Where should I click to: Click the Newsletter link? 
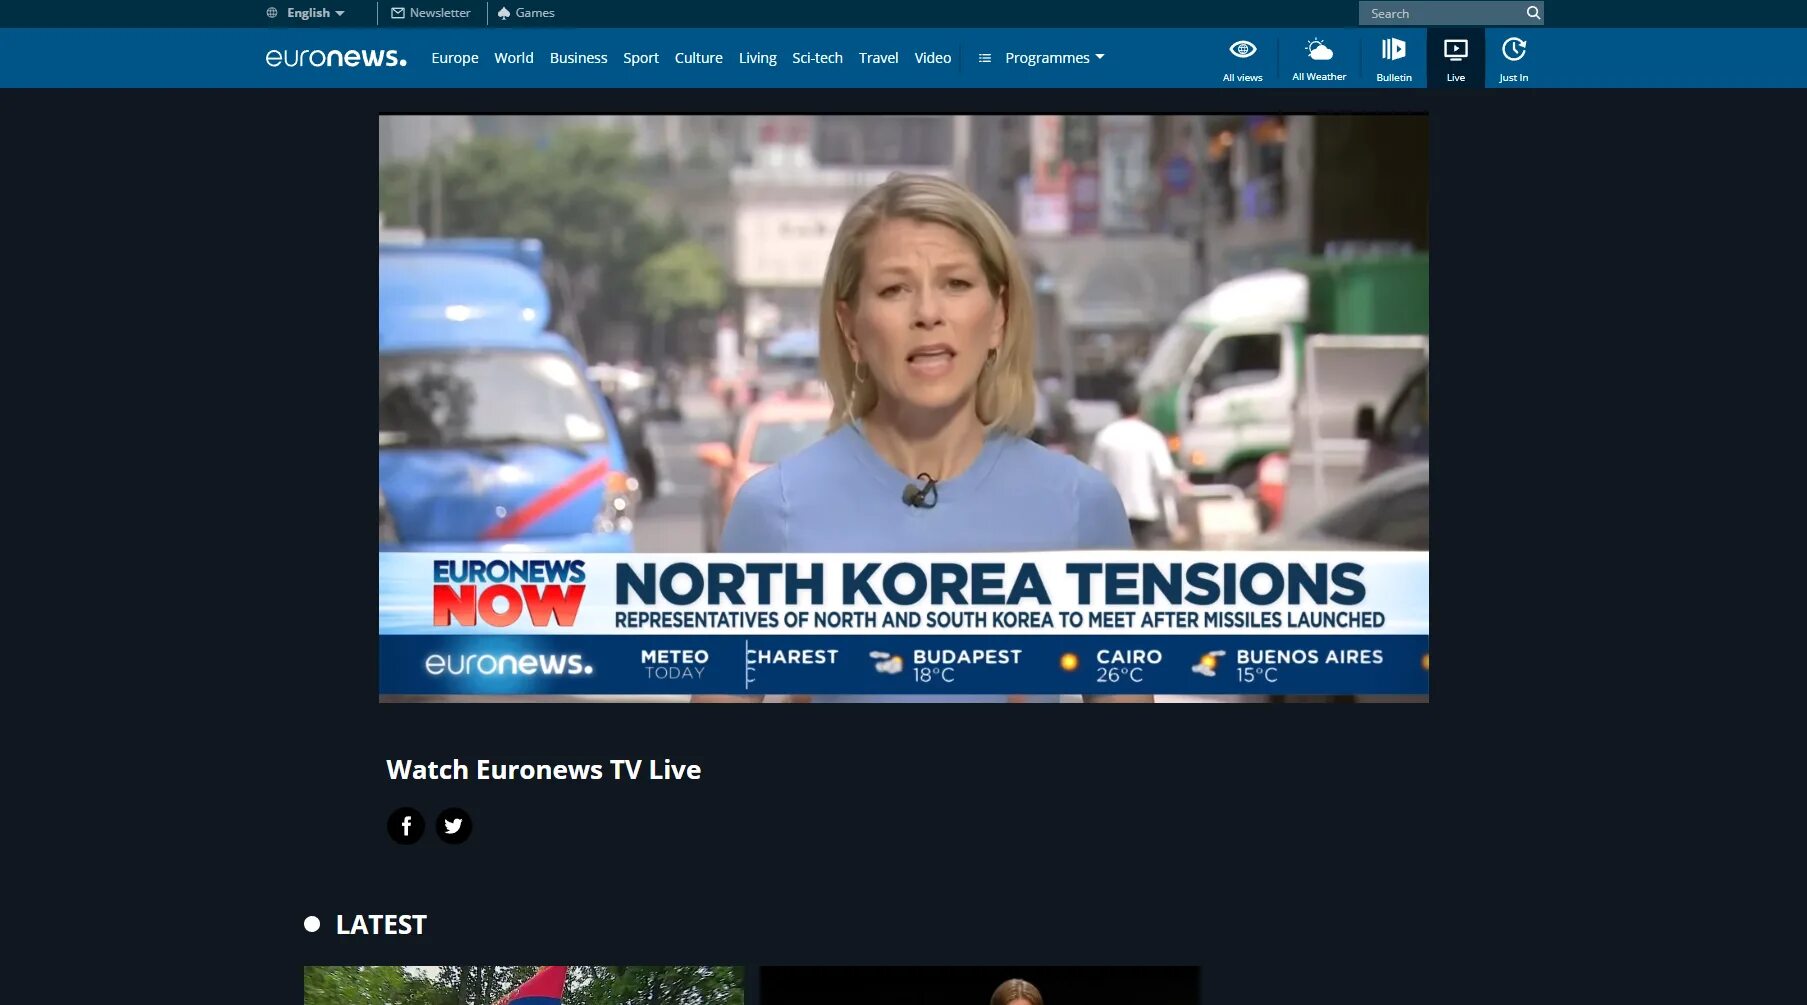440,13
